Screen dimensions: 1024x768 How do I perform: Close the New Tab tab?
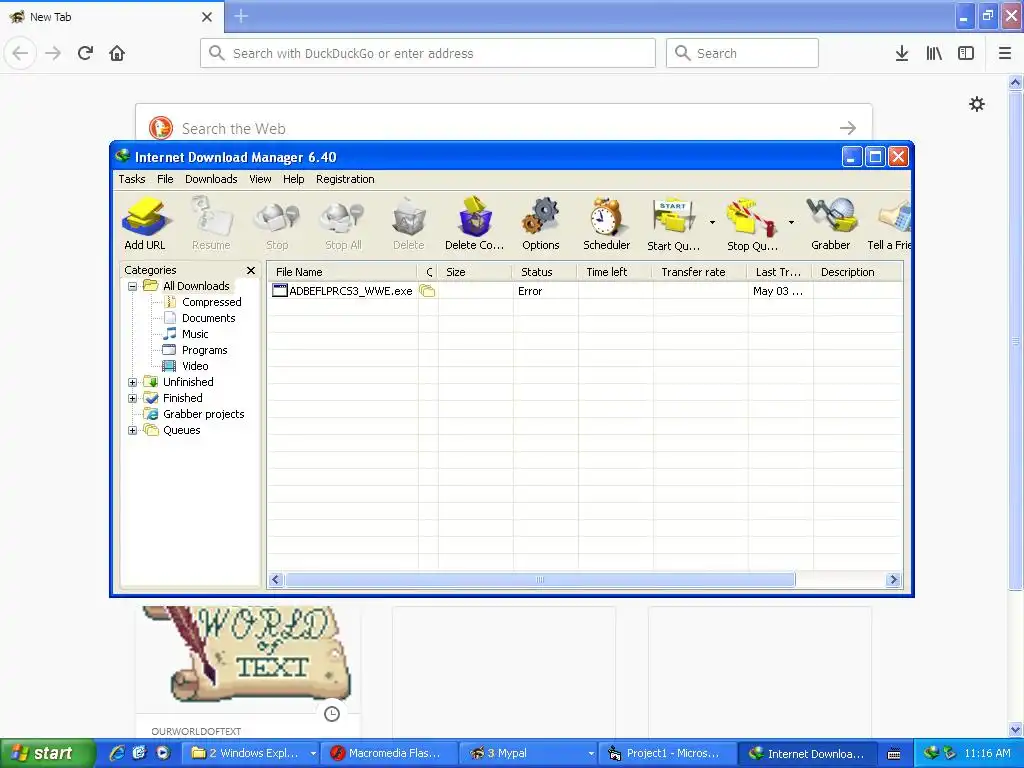206,17
